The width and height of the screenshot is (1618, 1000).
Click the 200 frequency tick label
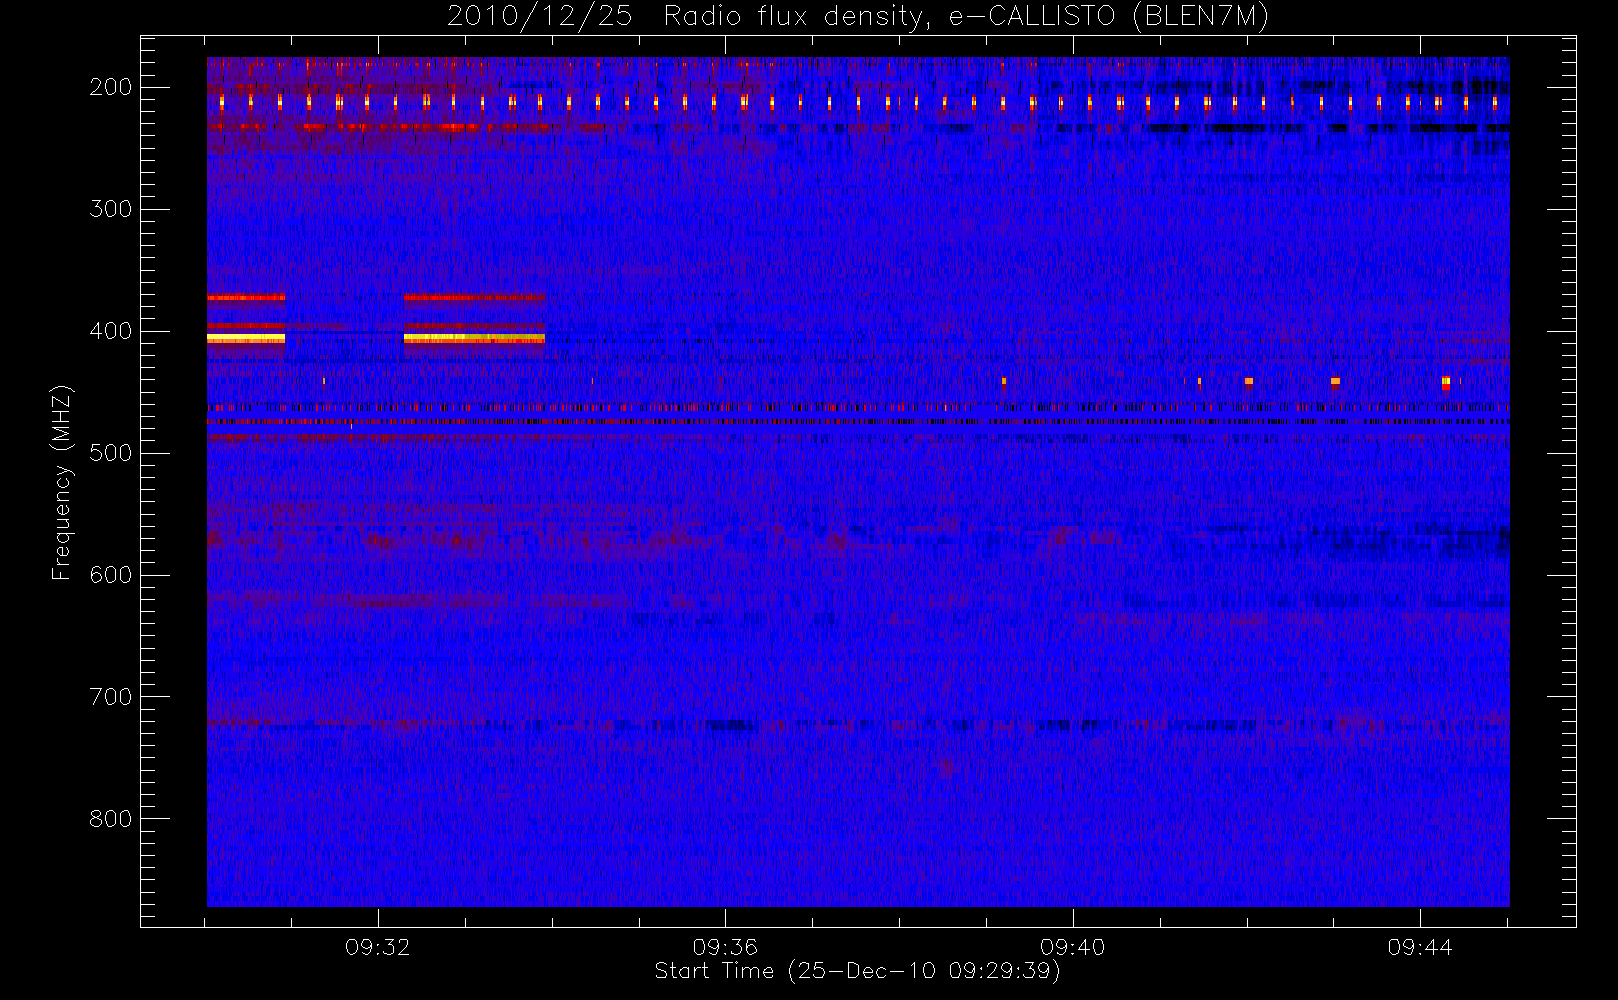pyautogui.click(x=111, y=87)
